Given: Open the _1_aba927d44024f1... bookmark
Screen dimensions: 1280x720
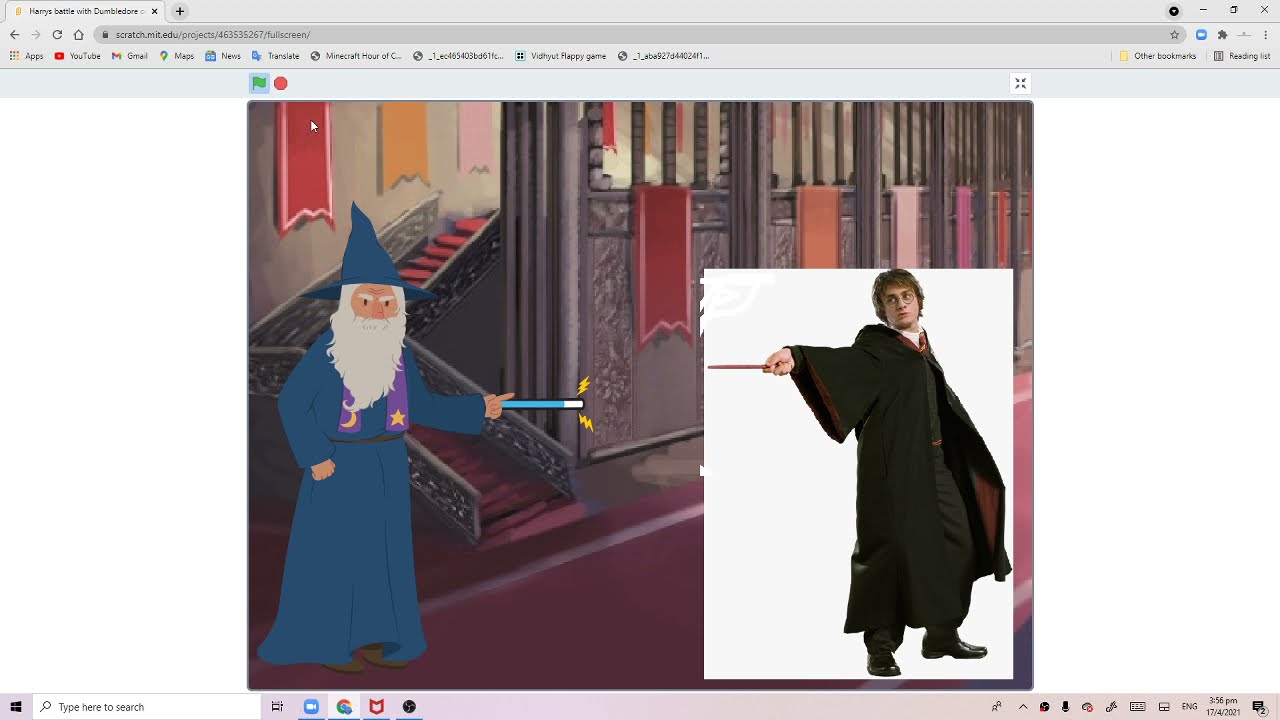Looking at the screenshot, I should 664,56.
